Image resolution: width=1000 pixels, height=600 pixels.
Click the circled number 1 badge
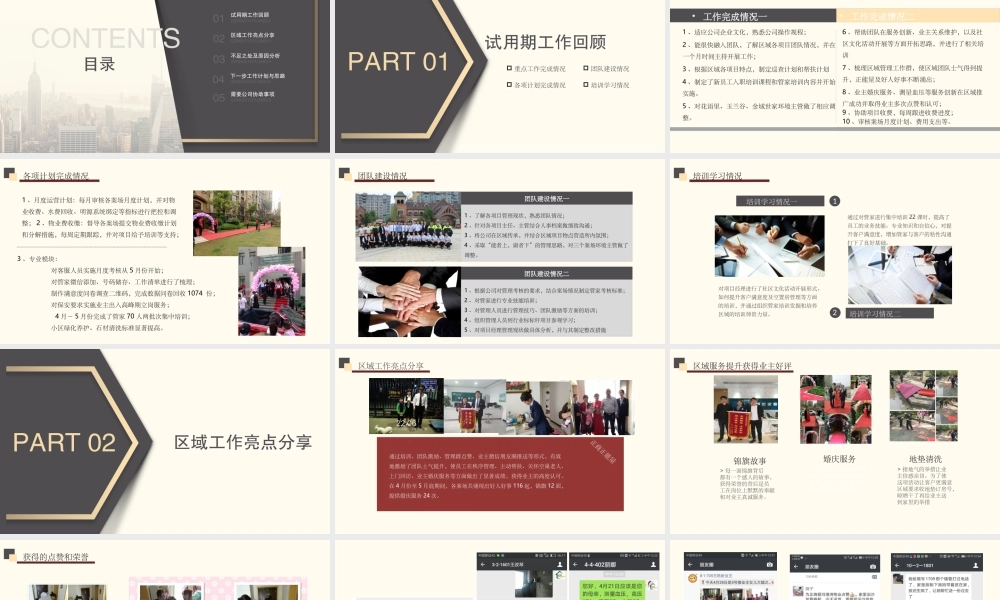tap(835, 201)
